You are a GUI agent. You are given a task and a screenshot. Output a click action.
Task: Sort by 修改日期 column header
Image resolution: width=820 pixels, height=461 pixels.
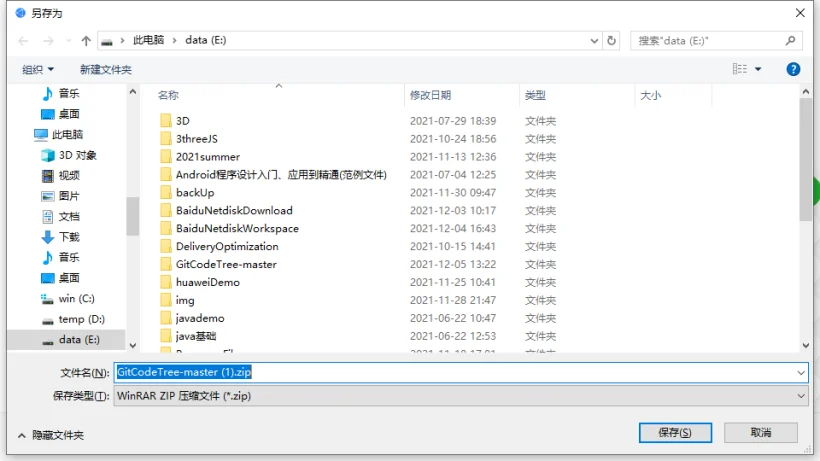pyautogui.click(x=430, y=95)
